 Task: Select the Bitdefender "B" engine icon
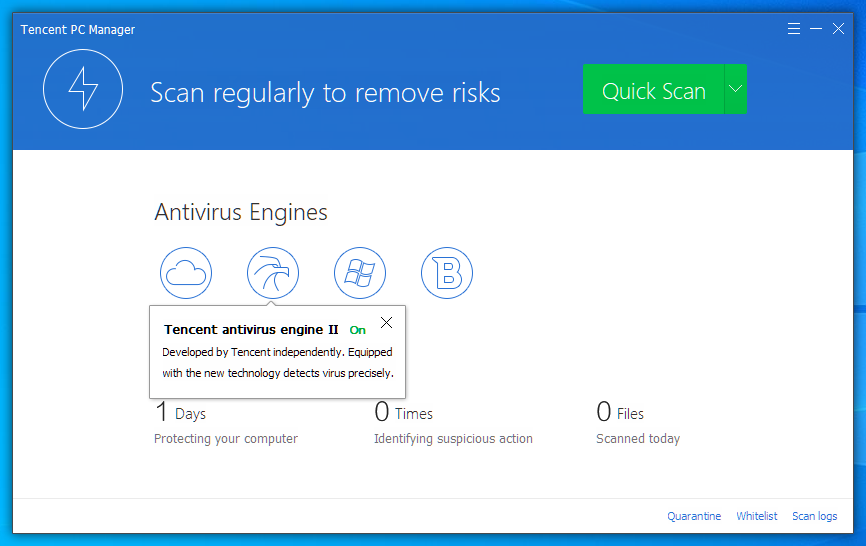(447, 272)
